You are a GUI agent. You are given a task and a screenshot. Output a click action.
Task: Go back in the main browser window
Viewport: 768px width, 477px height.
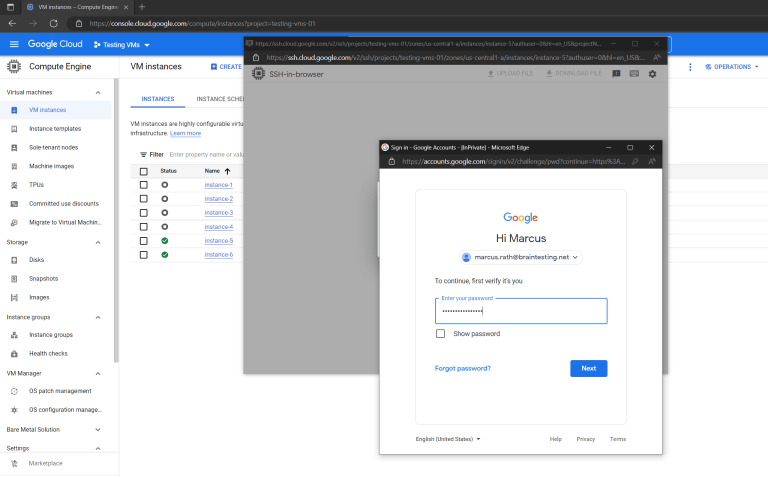(12, 24)
